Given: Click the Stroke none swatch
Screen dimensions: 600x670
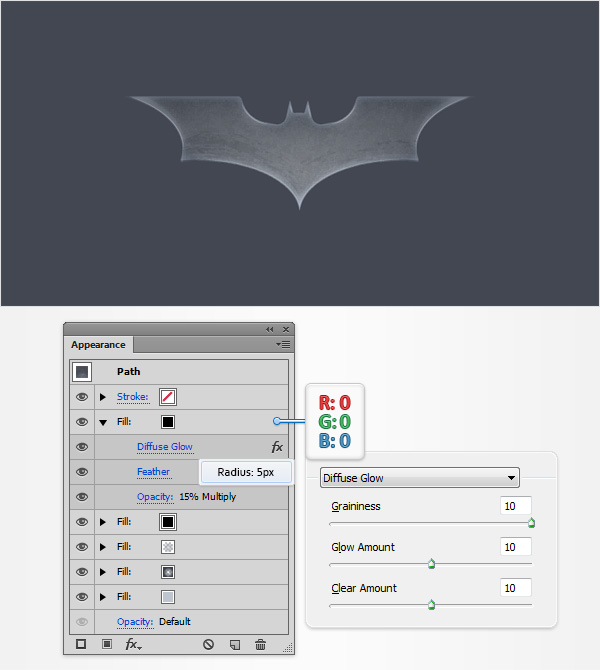Looking at the screenshot, I should (x=168, y=397).
